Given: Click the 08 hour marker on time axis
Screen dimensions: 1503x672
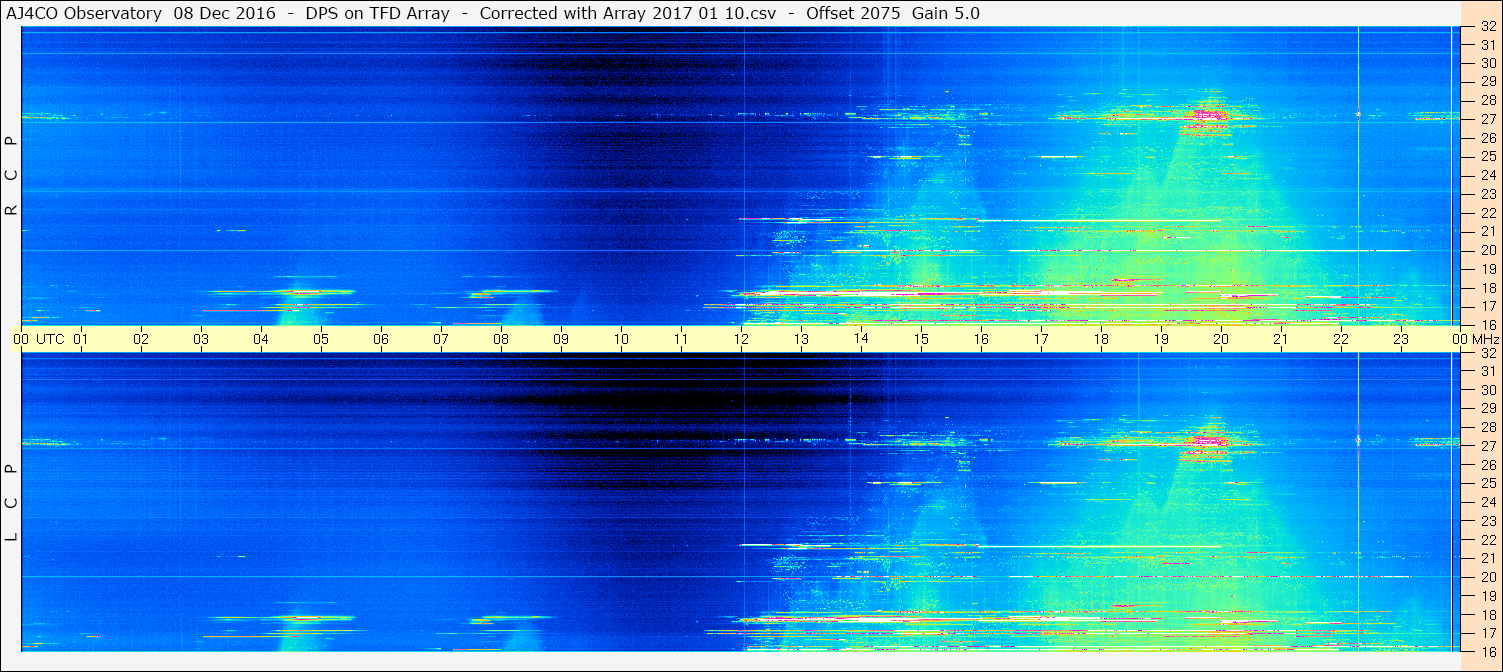Looking at the screenshot, I should (x=501, y=339).
